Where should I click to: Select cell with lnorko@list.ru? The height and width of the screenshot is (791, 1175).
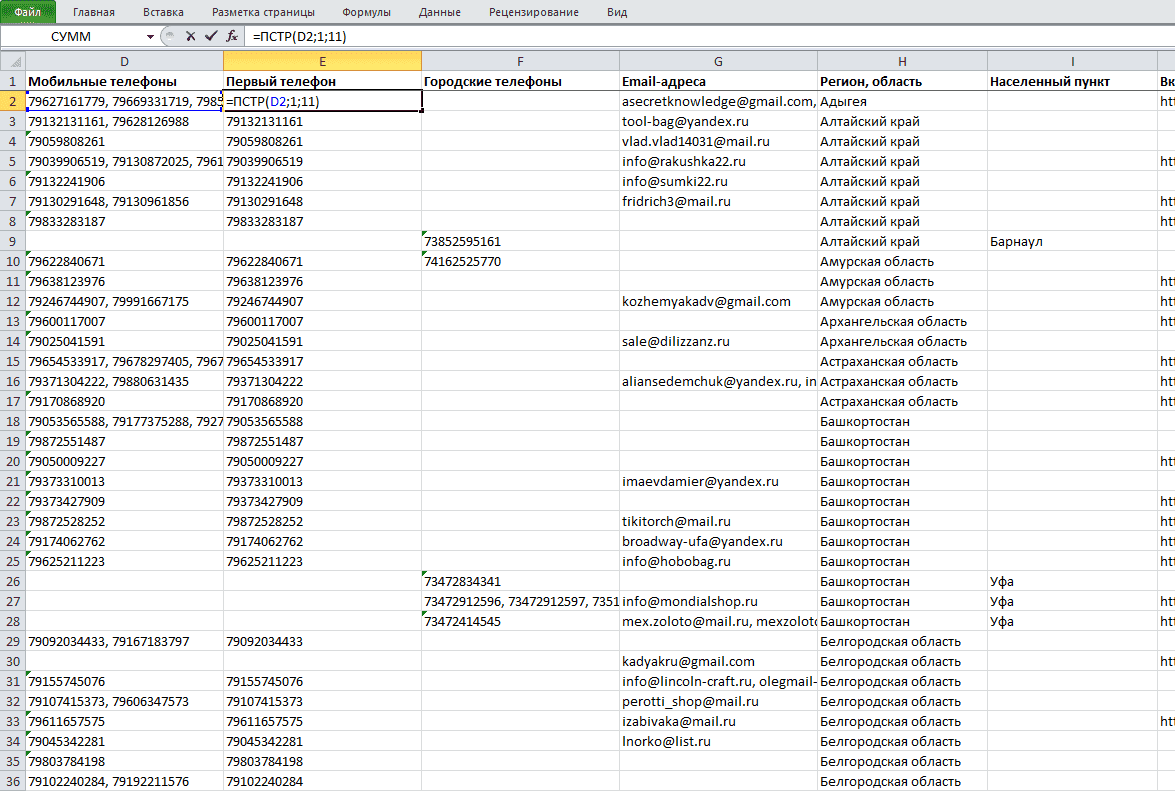(x=718, y=742)
